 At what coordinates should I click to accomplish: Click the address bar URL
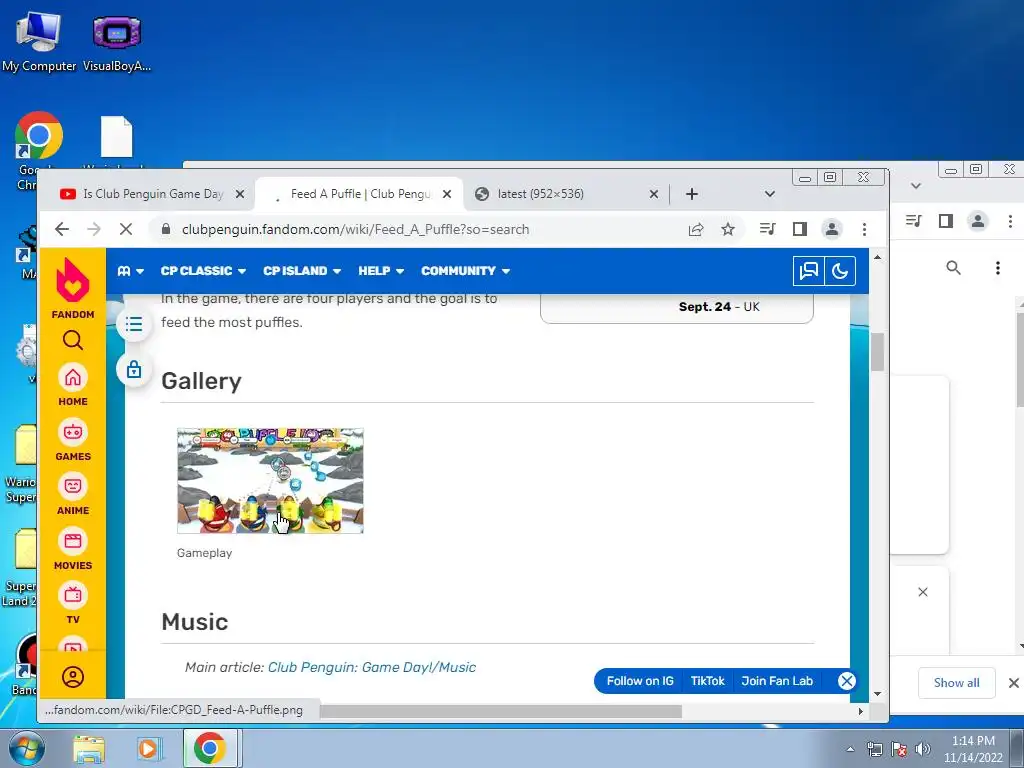tap(355, 229)
